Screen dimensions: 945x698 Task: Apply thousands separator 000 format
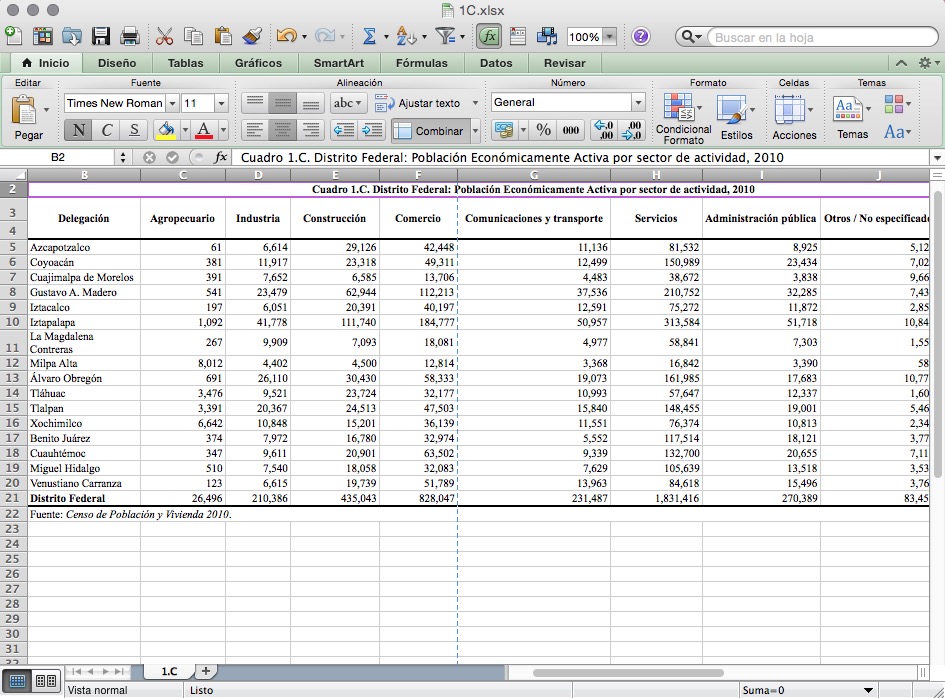click(x=571, y=130)
